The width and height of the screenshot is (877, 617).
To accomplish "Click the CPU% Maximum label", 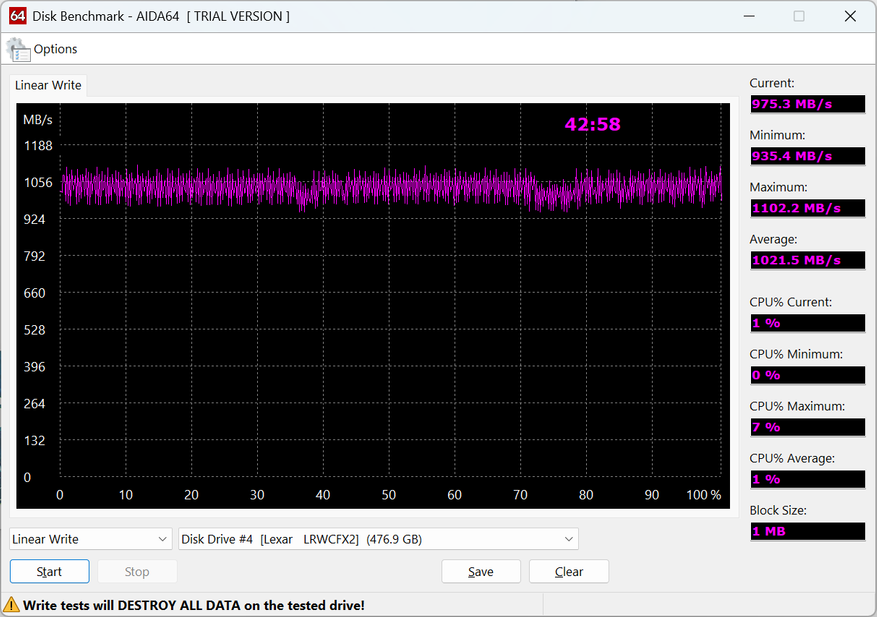I will pos(797,406).
